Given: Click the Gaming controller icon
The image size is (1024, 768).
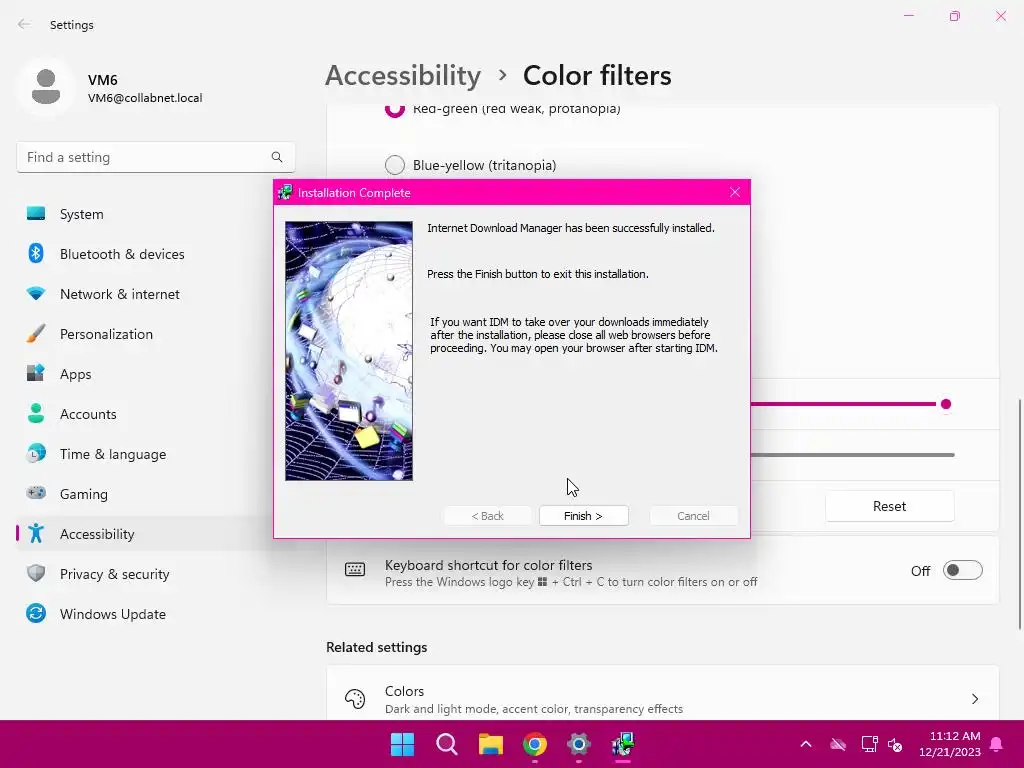Looking at the screenshot, I should [x=36, y=493].
